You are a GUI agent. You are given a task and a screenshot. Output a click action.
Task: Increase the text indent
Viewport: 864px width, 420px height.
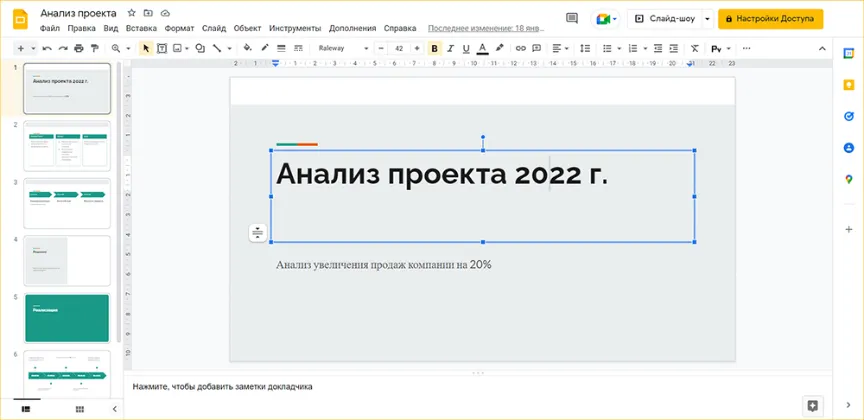click(673, 49)
